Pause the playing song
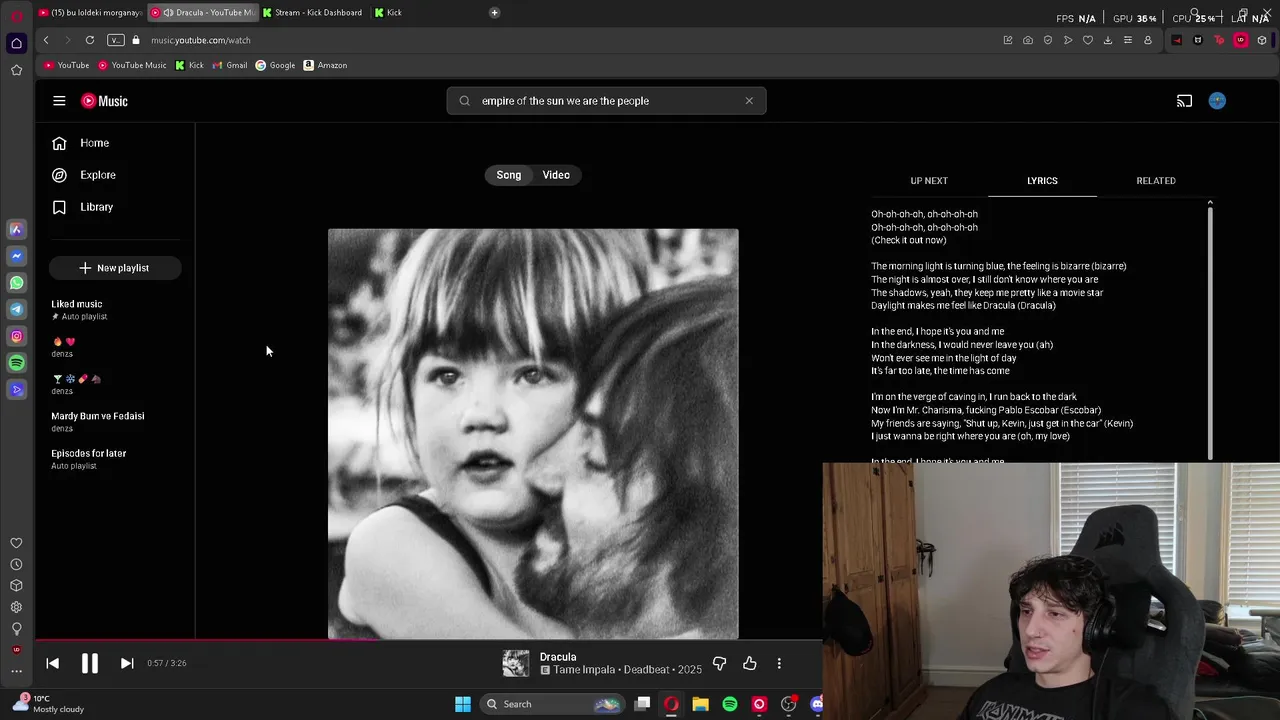This screenshot has height=720, width=1280. (89, 663)
